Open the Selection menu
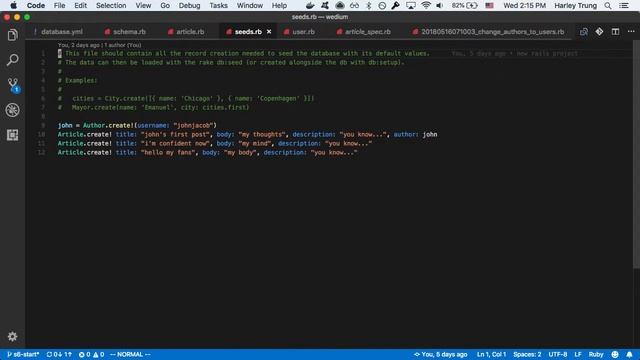Viewport: 640px width, 360px height. pos(111,6)
